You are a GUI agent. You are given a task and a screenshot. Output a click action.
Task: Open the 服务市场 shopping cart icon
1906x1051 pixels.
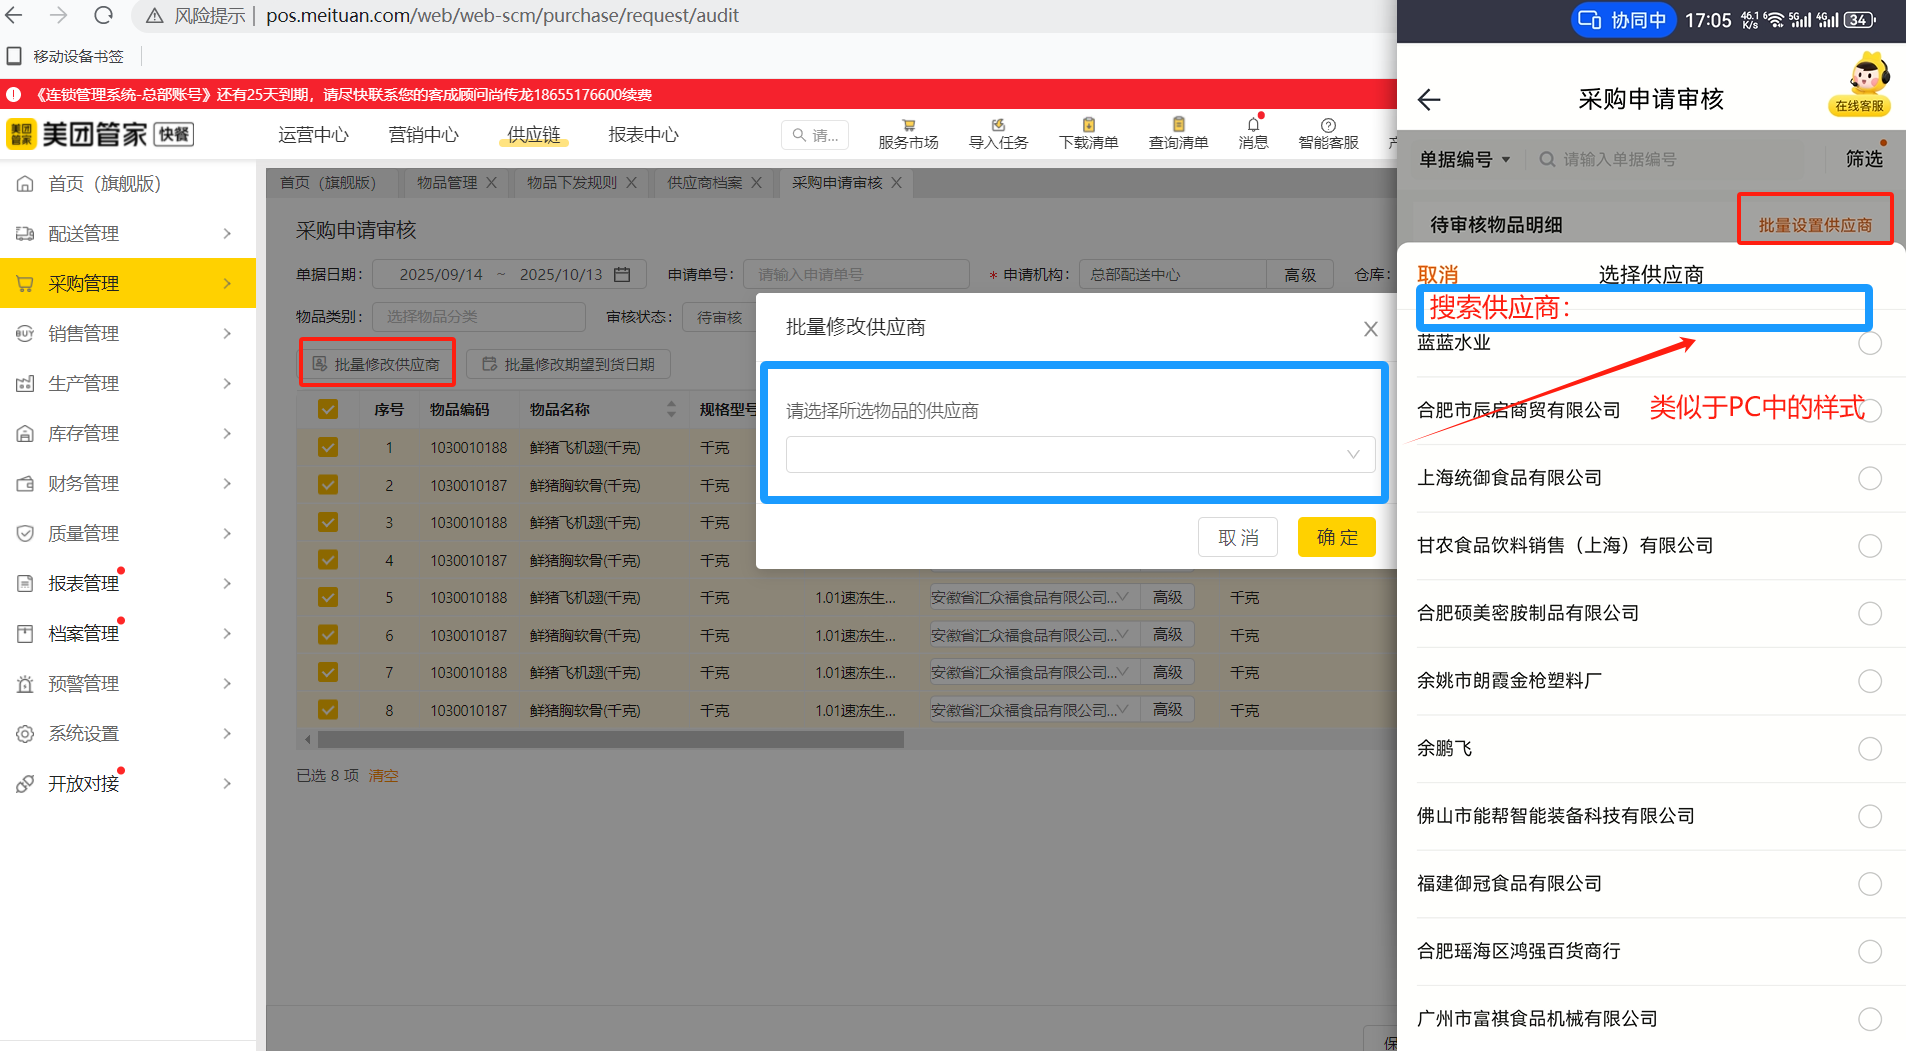coord(908,126)
